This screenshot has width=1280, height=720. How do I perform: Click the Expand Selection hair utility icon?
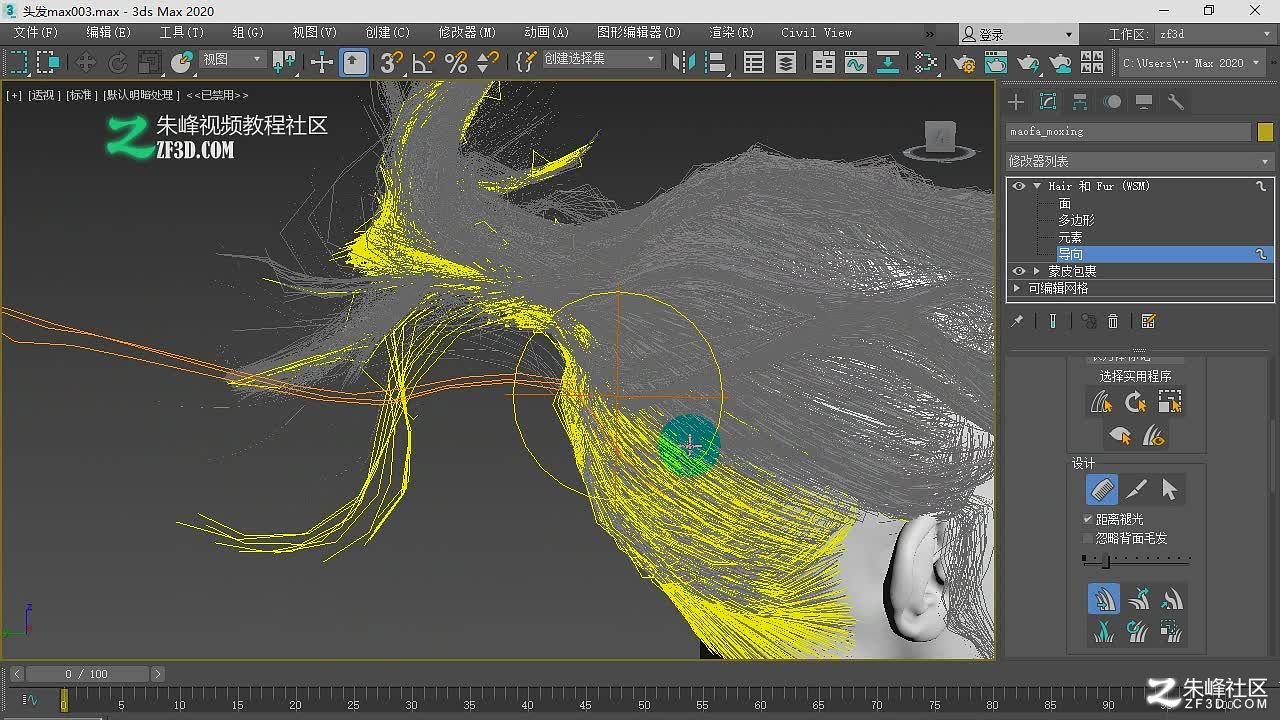(1170, 402)
